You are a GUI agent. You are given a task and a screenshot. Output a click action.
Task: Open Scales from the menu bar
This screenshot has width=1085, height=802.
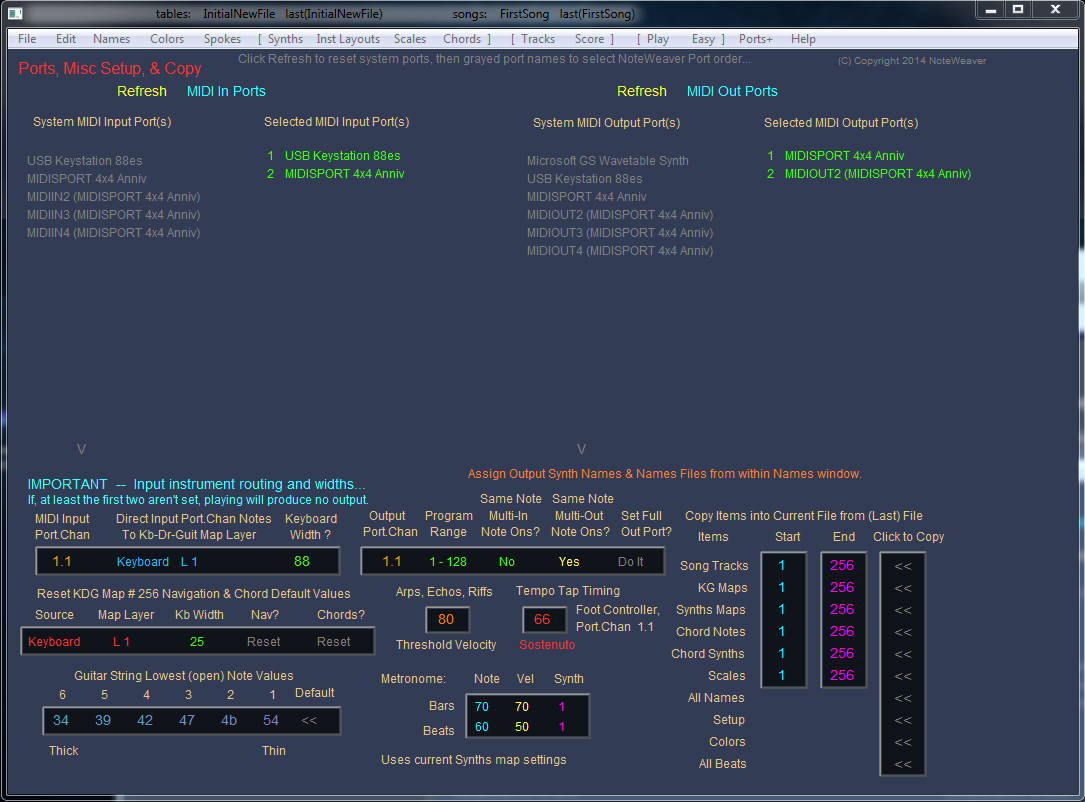[410, 39]
